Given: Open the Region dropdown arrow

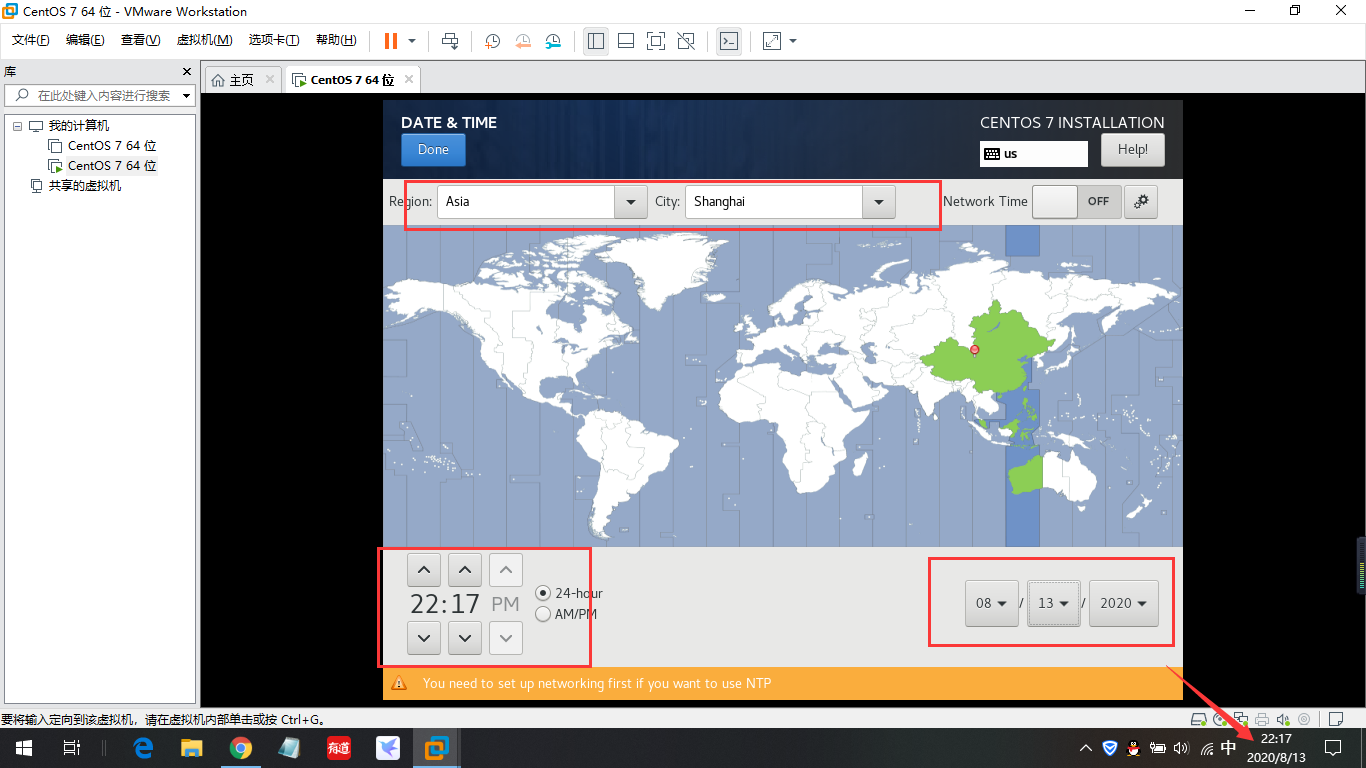Looking at the screenshot, I should coord(630,201).
